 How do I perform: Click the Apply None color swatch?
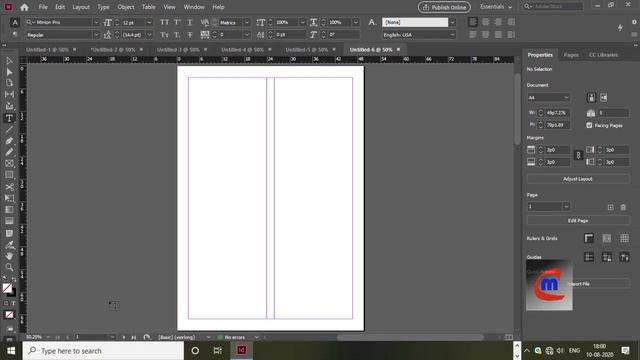[9, 315]
